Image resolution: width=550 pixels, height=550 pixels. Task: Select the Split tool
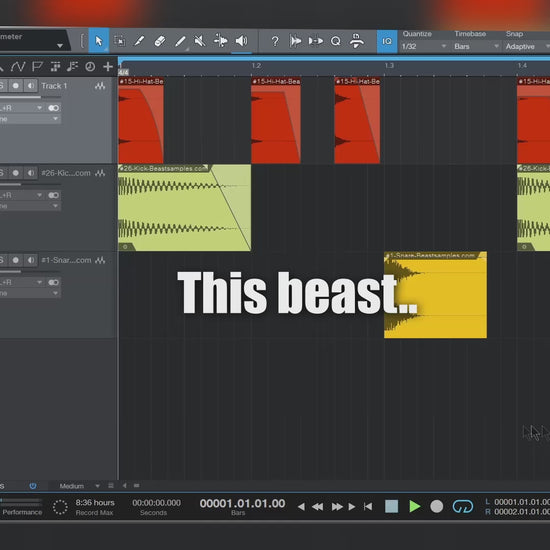click(x=139, y=41)
